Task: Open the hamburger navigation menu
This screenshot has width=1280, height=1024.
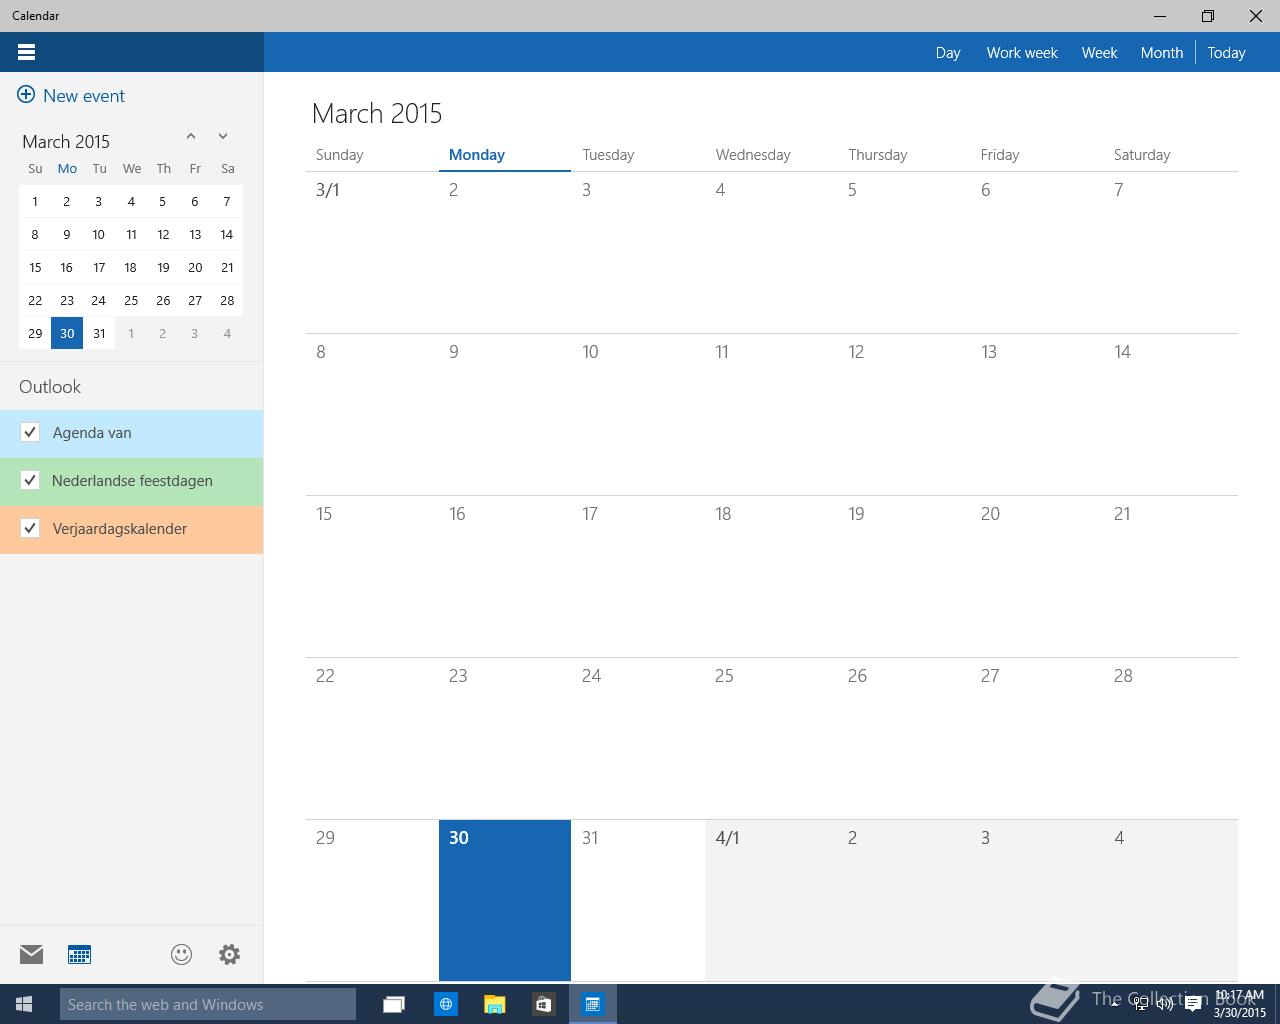Action: (x=27, y=52)
